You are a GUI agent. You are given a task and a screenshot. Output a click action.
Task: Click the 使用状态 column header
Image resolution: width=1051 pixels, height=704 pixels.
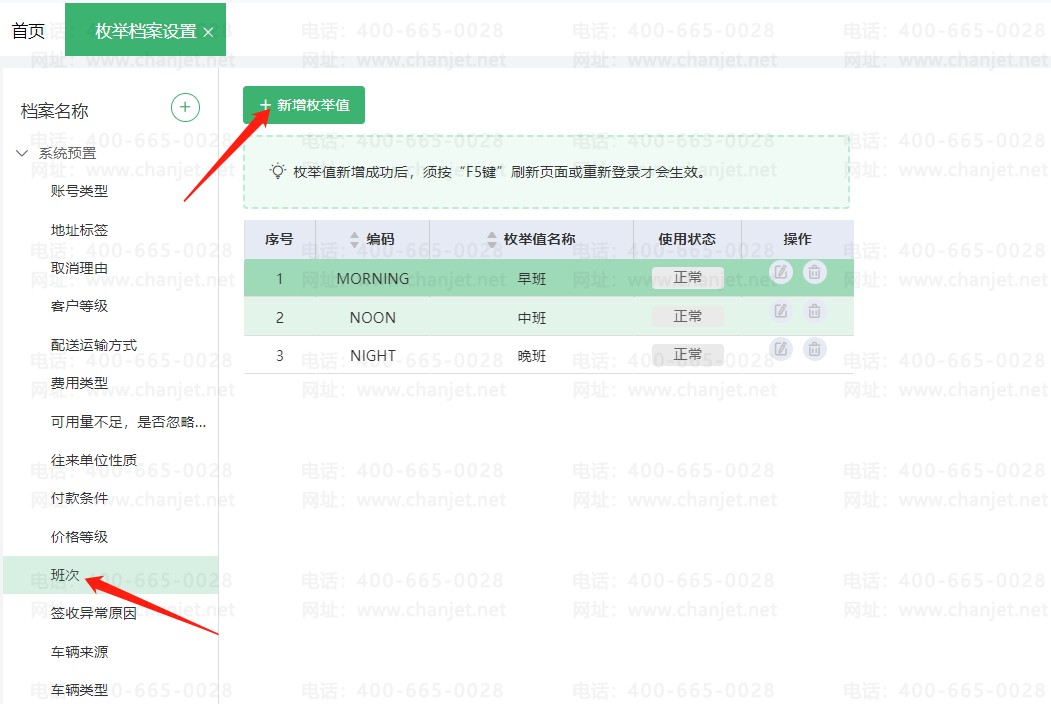point(687,239)
